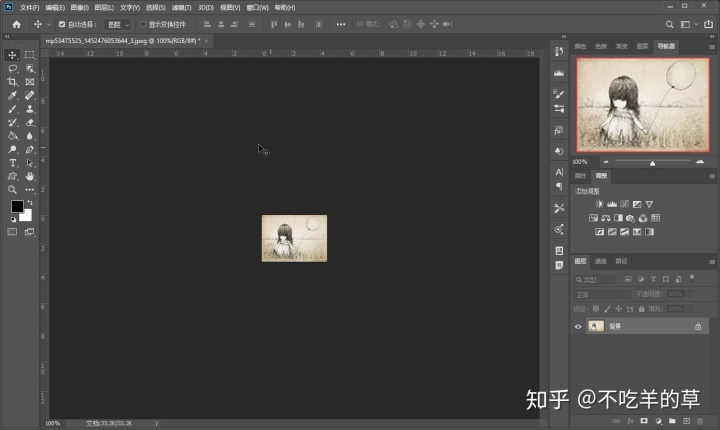Add Levels adjustment icon
This screenshot has height=430, width=720.
(x=612, y=204)
